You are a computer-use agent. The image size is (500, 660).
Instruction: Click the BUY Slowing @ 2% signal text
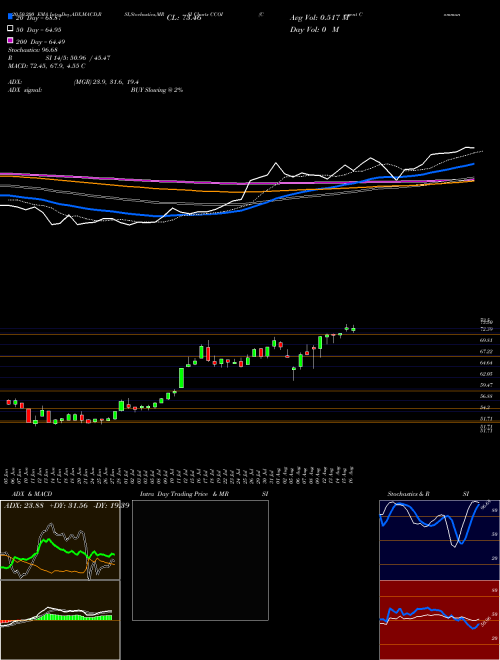(x=157, y=90)
